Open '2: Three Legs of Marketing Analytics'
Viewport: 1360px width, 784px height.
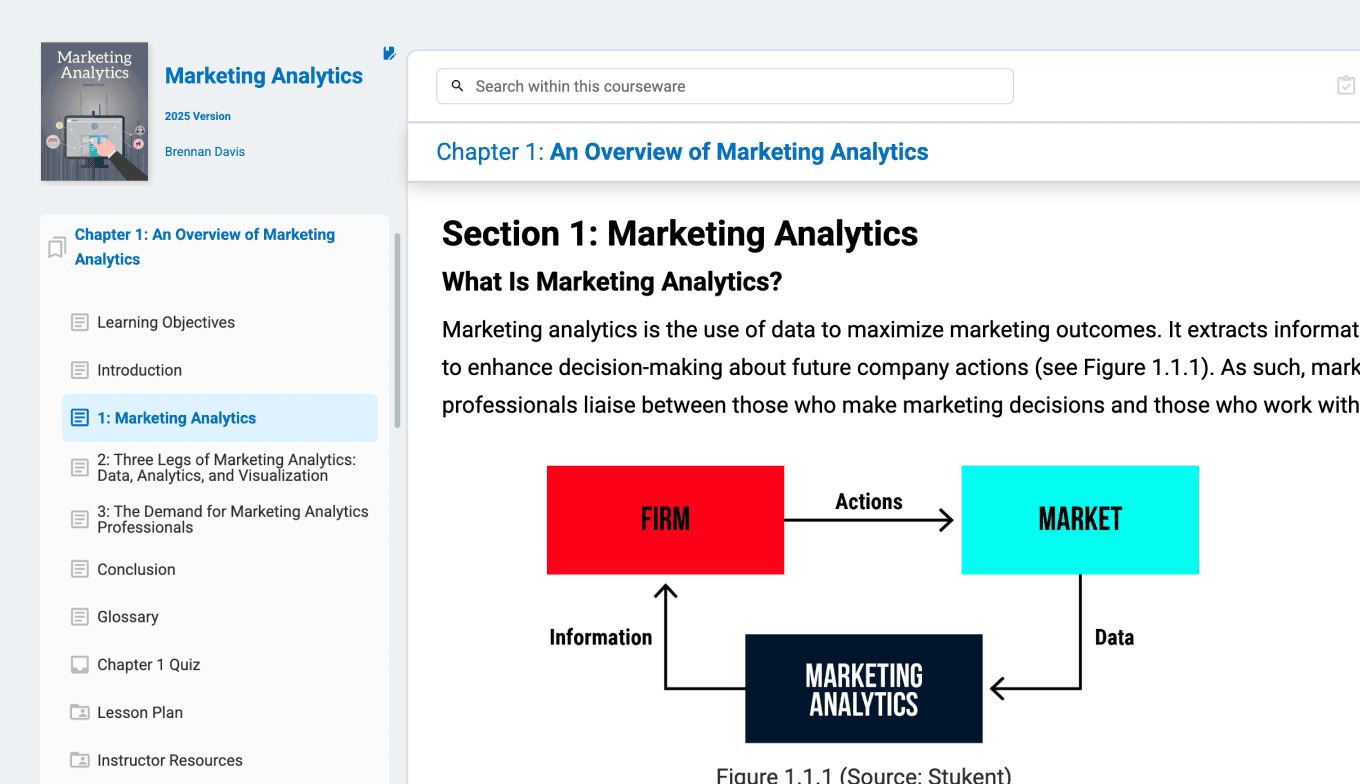[x=226, y=468]
